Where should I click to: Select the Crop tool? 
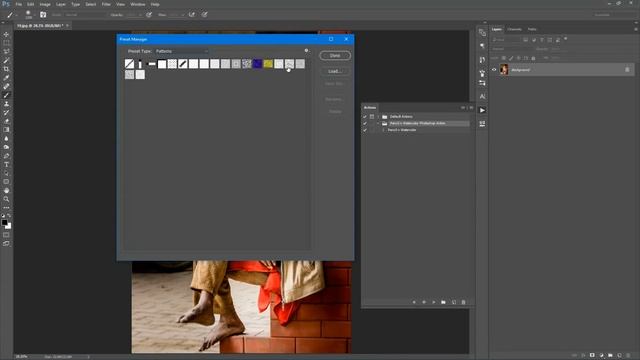(x=6, y=69)
